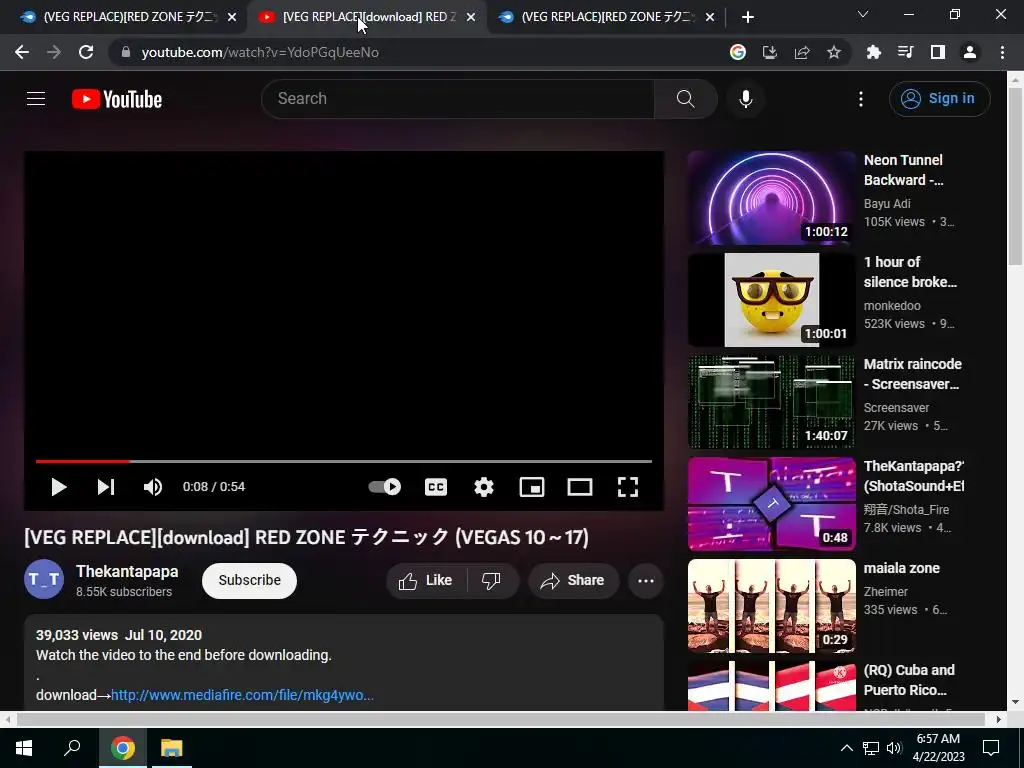
Task: Skip to the next video
Action: [106, 487]
